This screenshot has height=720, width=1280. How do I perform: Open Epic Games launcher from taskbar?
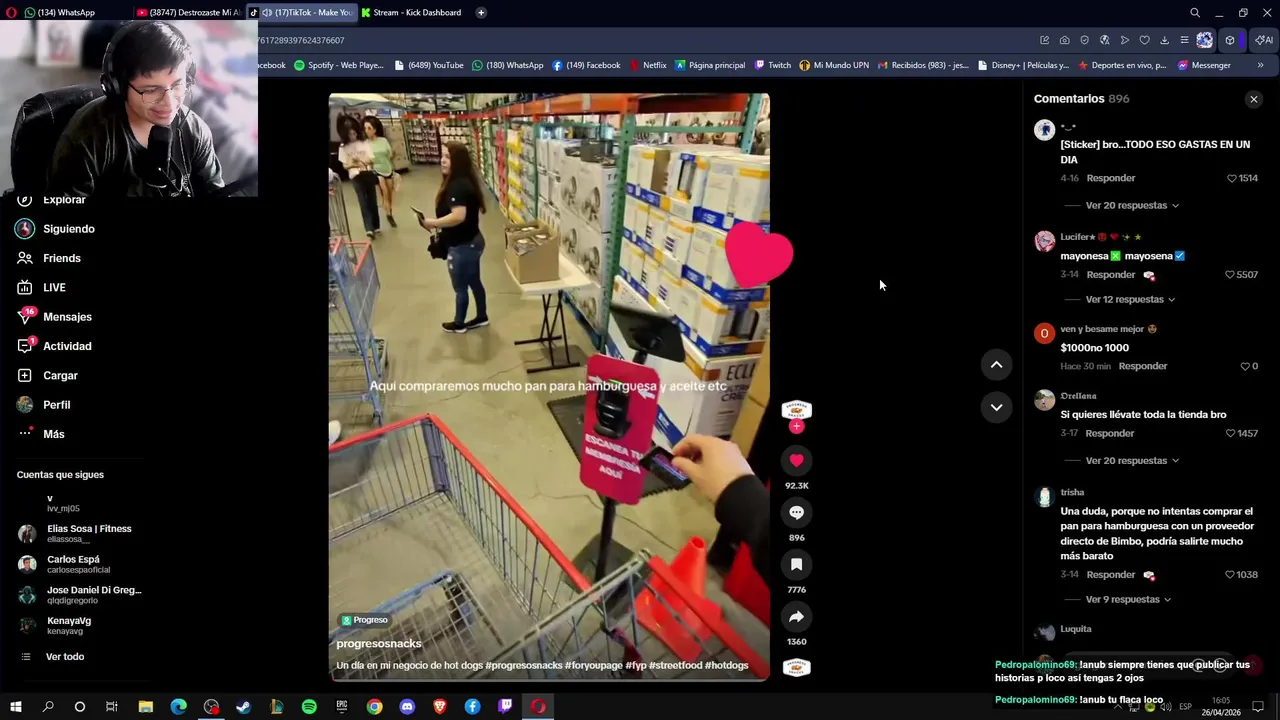[341, 706]
